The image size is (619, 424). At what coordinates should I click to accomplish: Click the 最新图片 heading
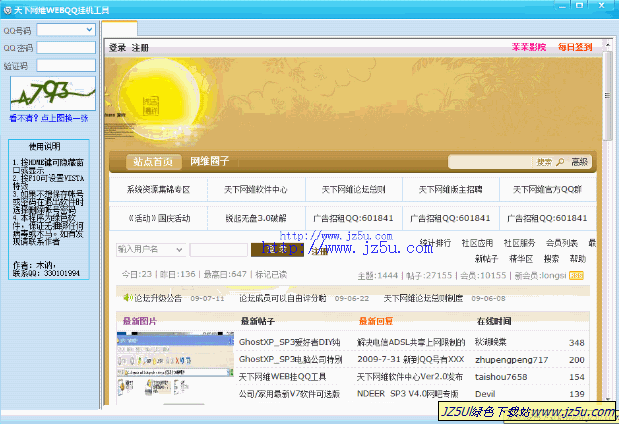(140, 321)
